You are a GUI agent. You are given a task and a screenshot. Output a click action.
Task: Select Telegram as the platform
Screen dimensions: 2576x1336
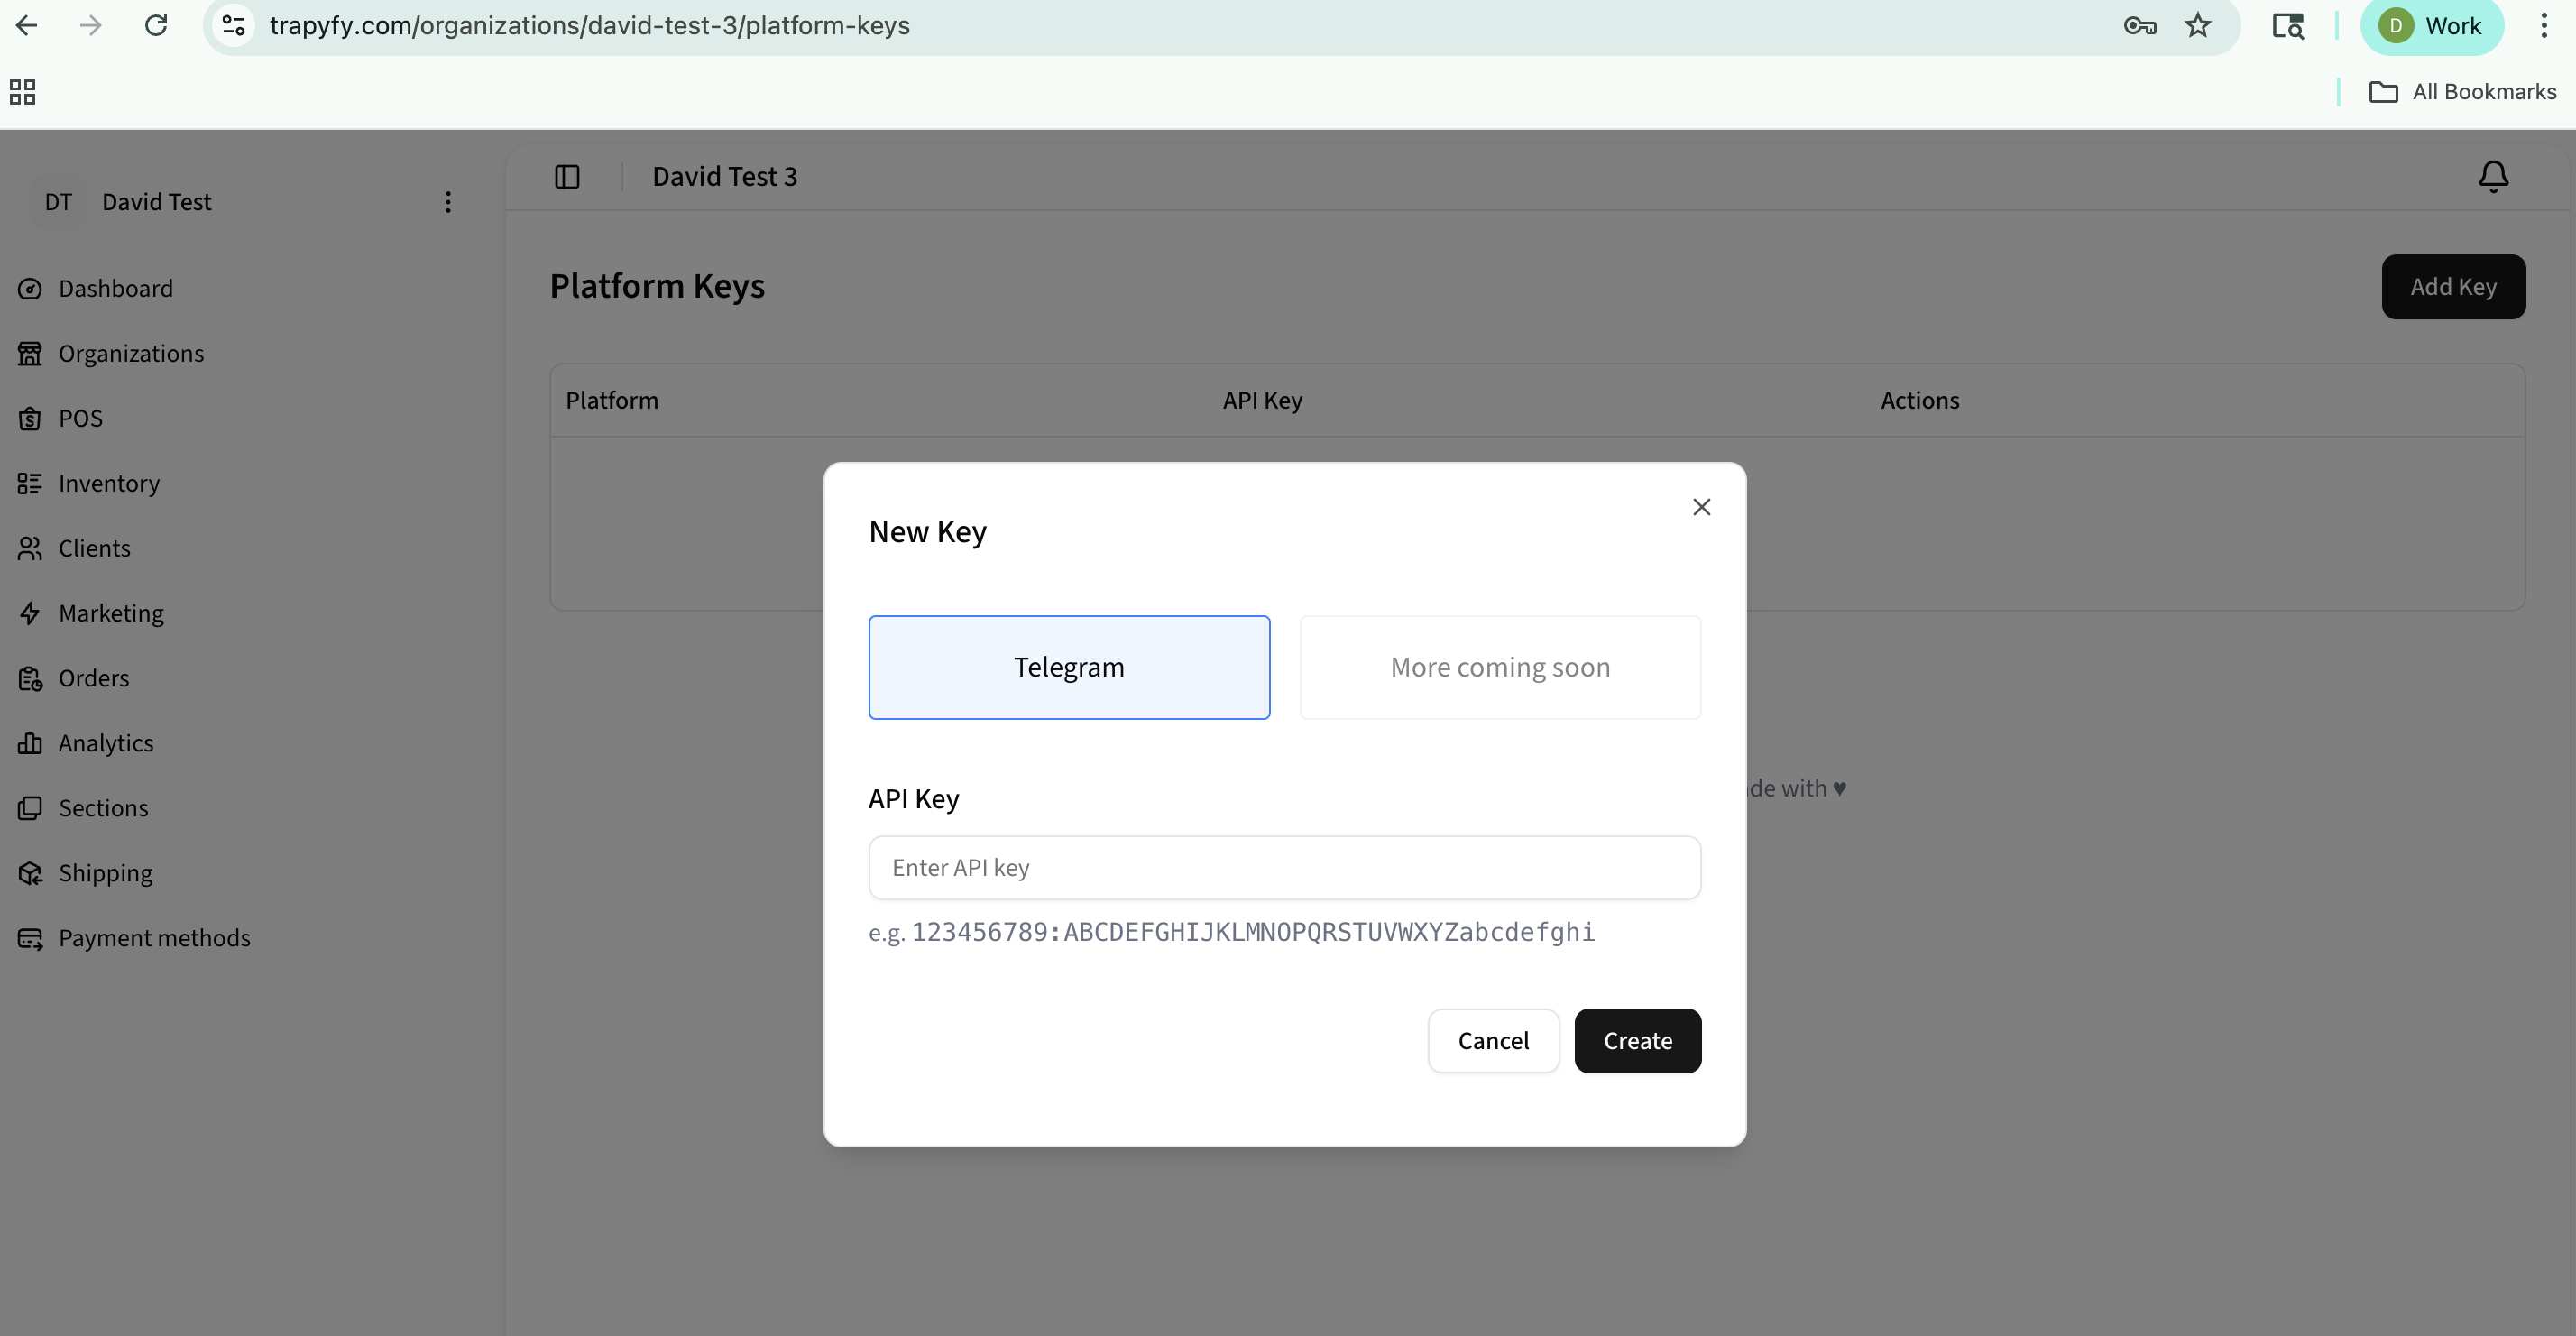tap(1069, 667)
